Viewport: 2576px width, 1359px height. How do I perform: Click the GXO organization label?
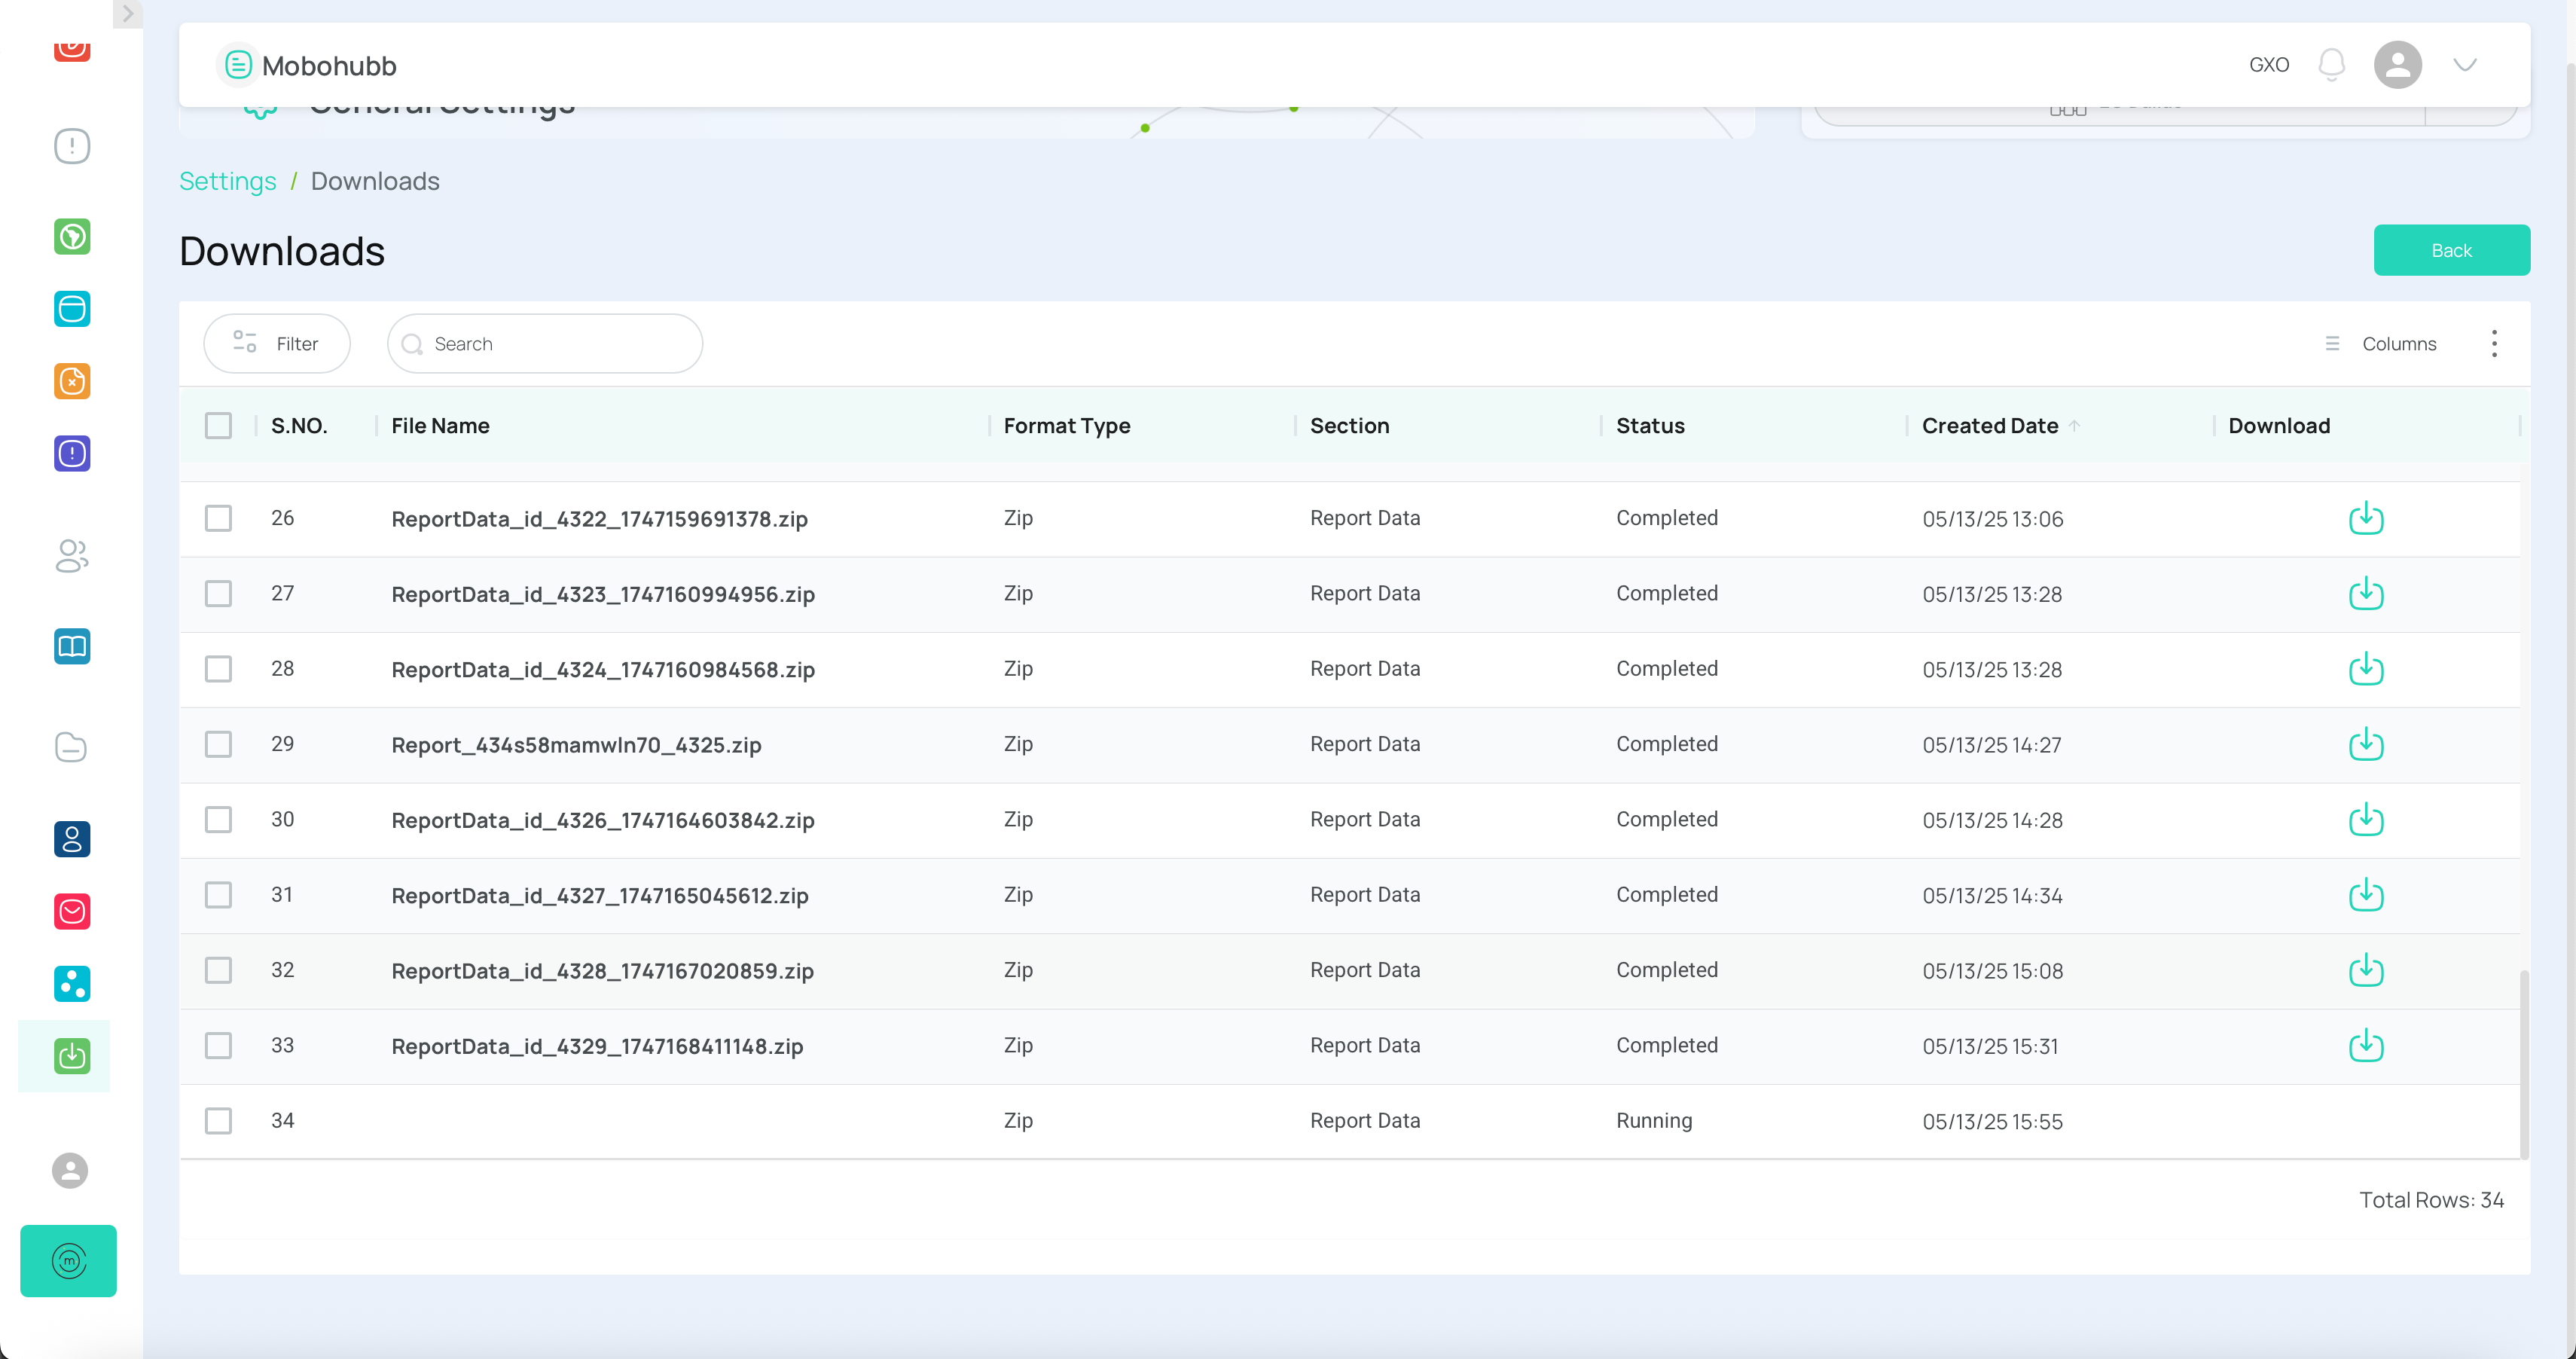tap(2269, 65)
